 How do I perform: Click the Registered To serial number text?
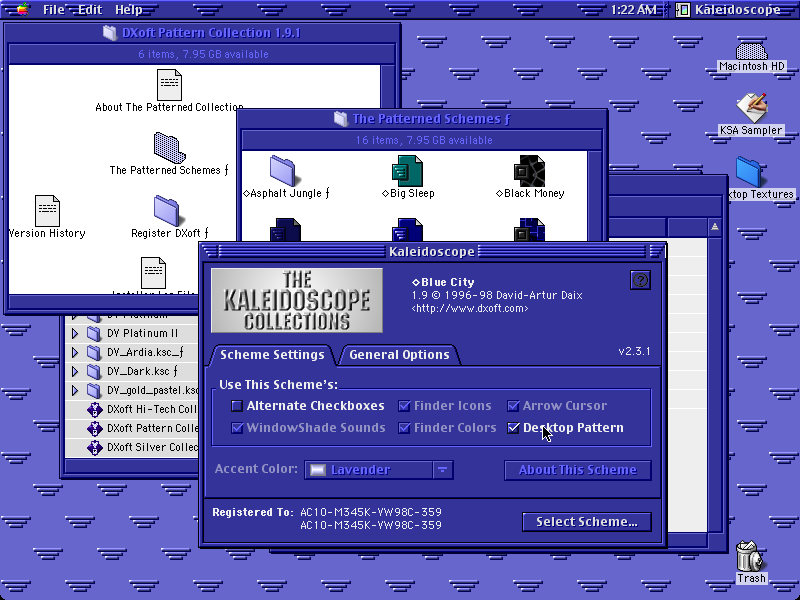[371, 518]
